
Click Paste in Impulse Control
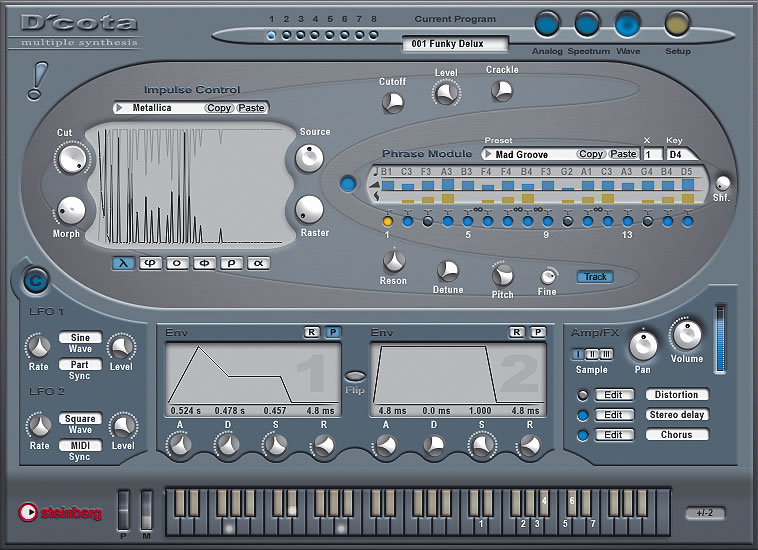(251, 108)
